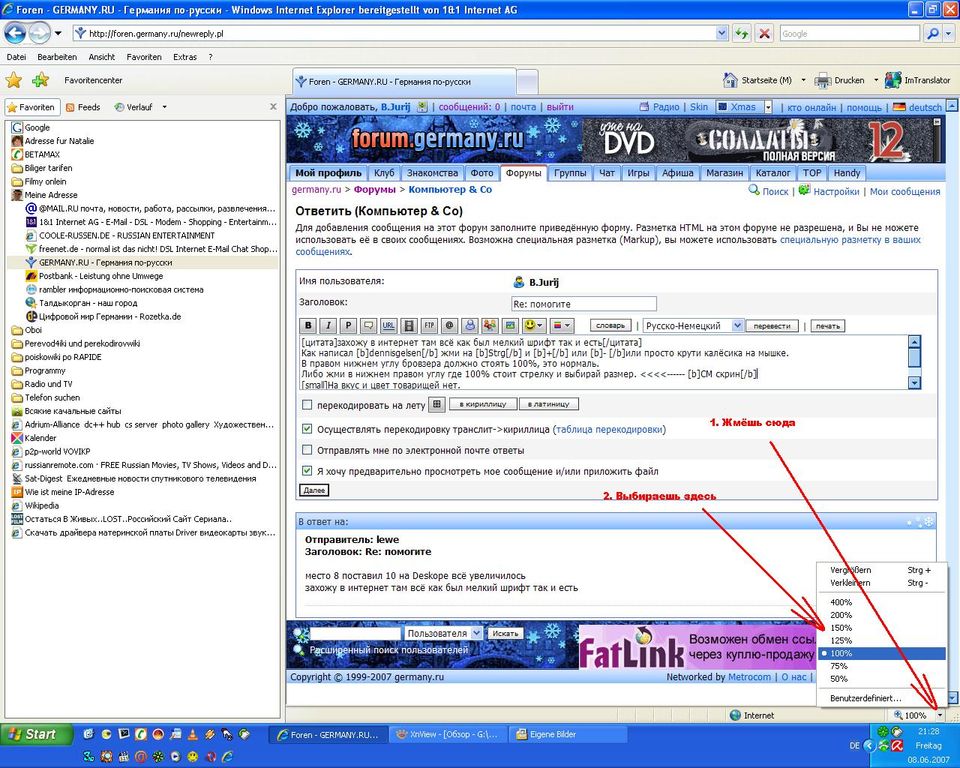The height and width of the screenshot is (768, 960).
Task: Switch to XnView window in the taskbar
Action: tap(447, 734)
